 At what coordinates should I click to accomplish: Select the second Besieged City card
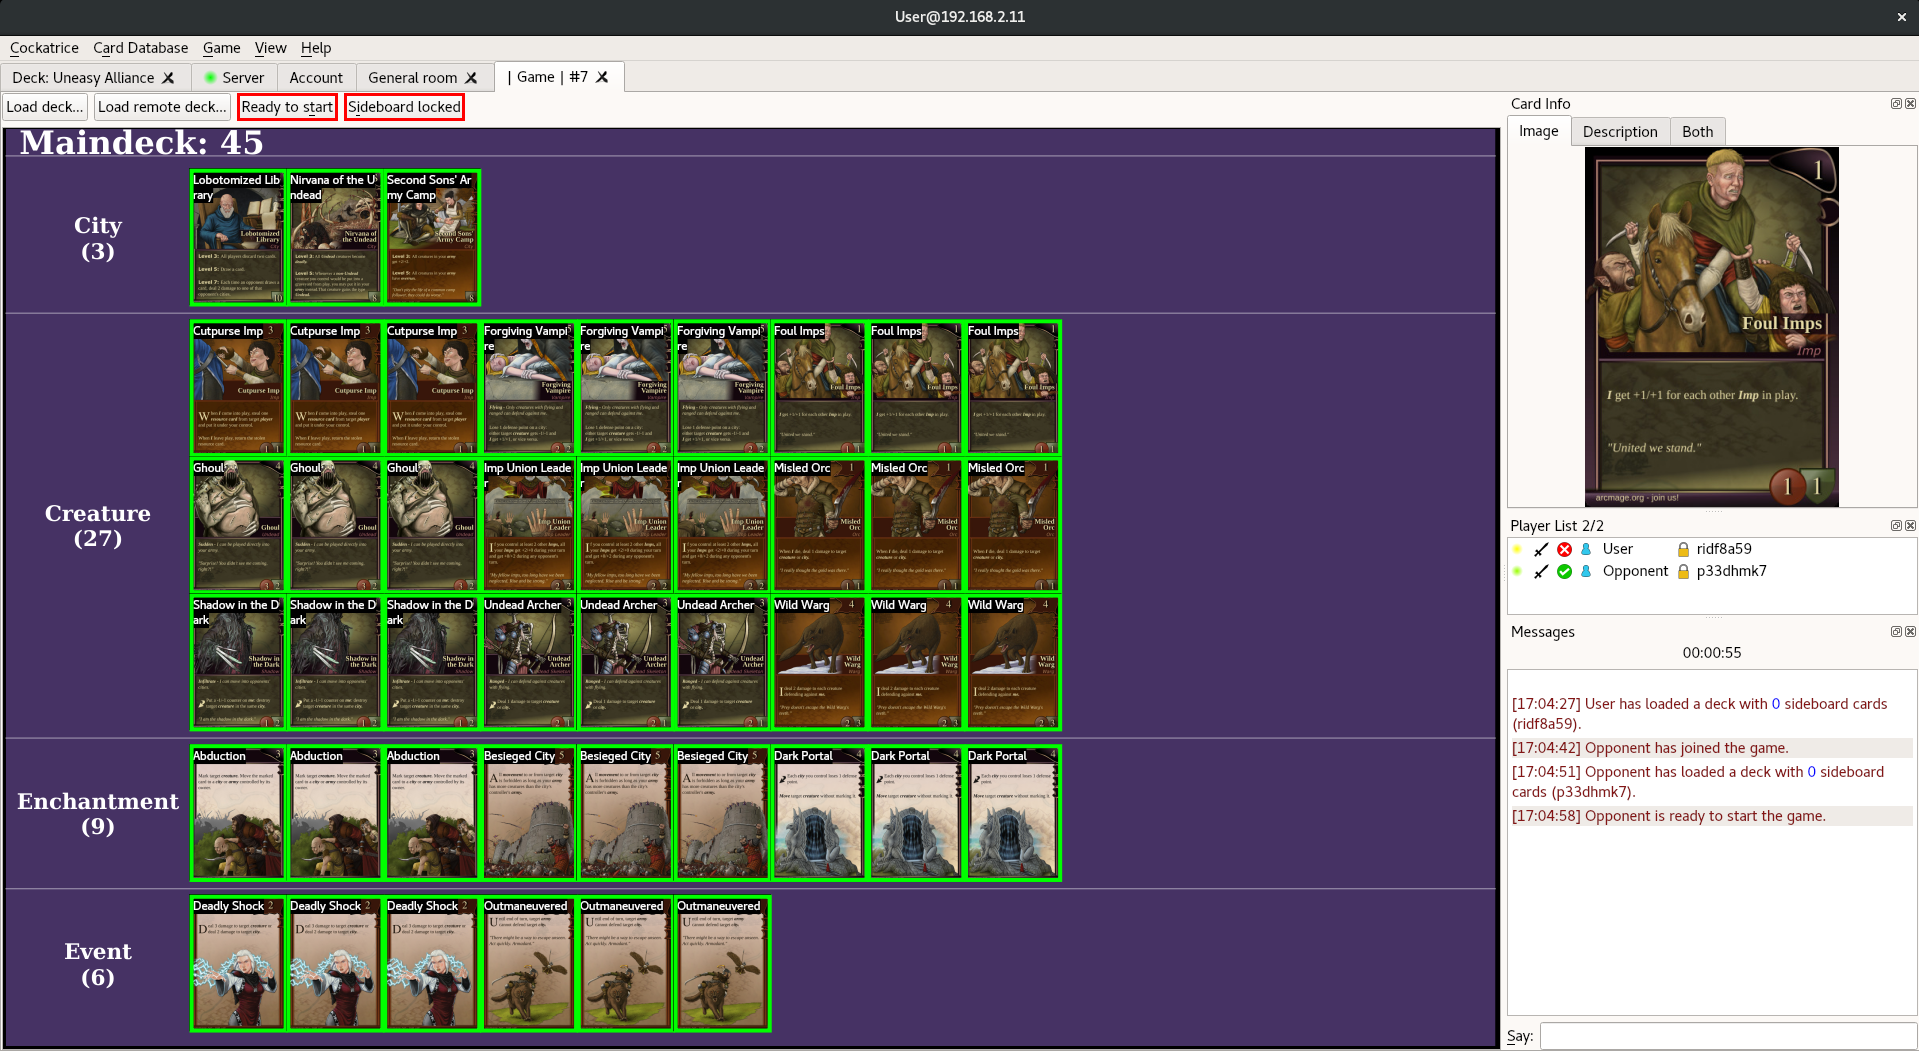click(625, 813)
